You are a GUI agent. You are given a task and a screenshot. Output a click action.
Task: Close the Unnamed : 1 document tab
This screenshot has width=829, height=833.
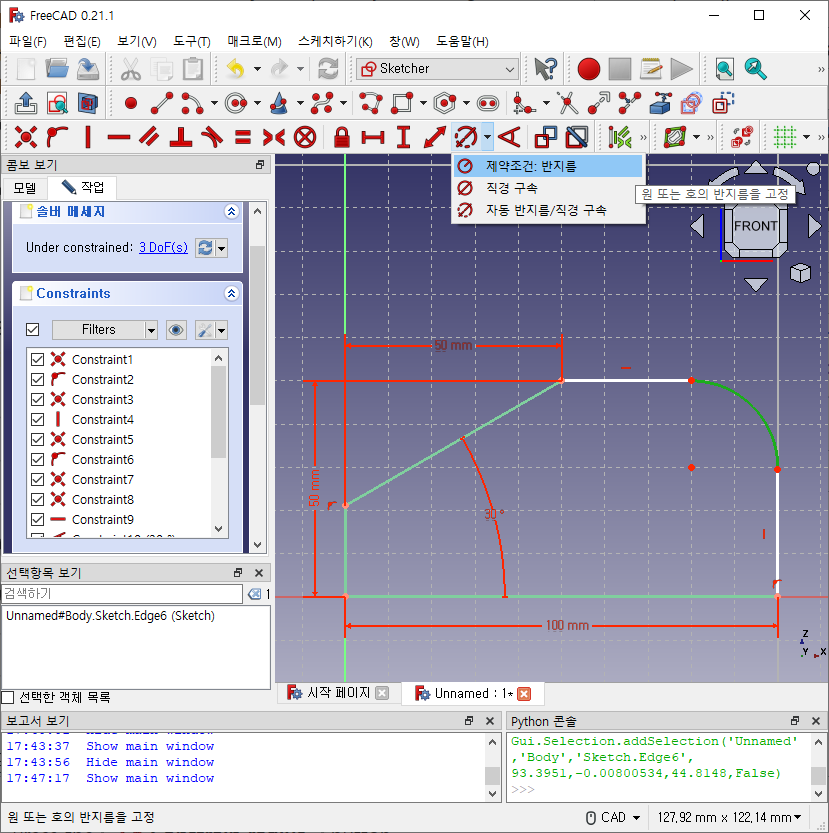click(524, 694)
